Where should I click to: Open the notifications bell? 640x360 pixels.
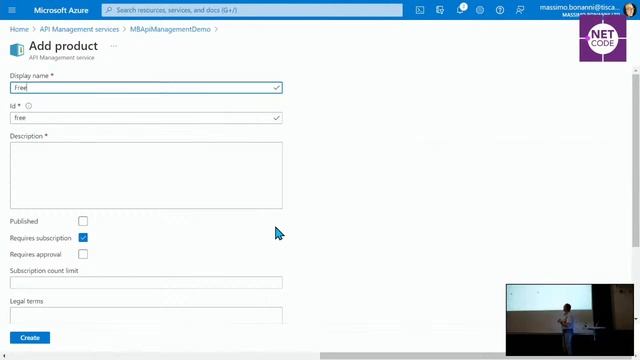click(x=460, y=9)
